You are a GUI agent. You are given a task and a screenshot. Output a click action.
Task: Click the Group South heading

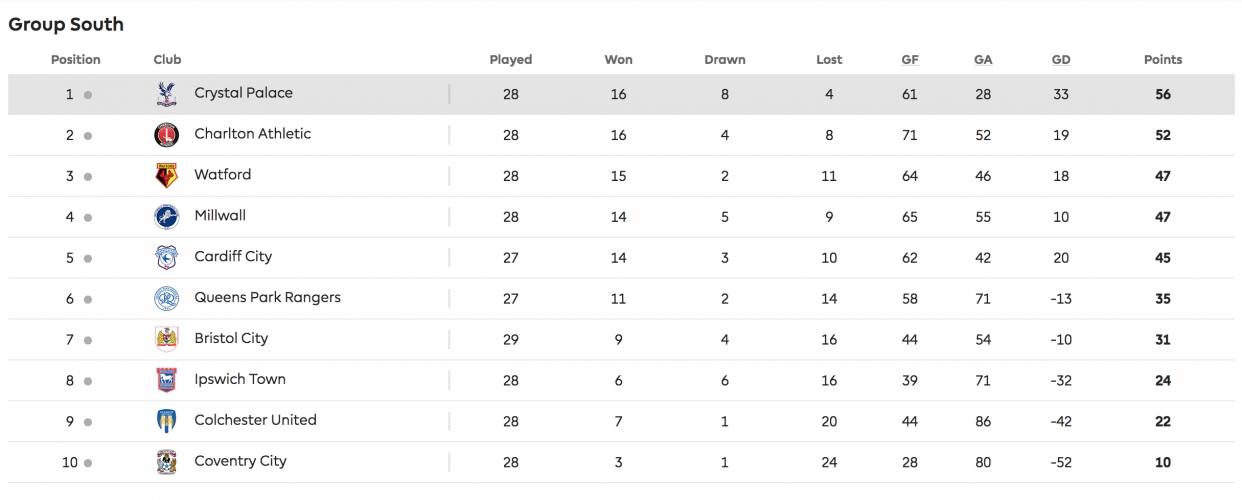66,24
